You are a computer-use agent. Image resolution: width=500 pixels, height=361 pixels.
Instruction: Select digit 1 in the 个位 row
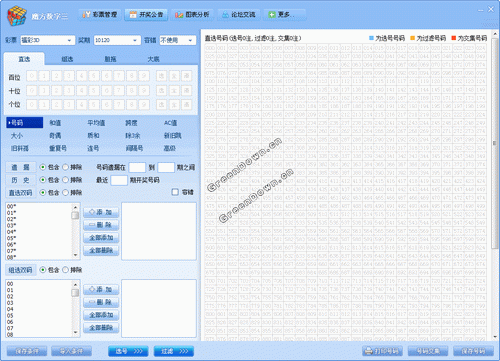pos(44,104)
